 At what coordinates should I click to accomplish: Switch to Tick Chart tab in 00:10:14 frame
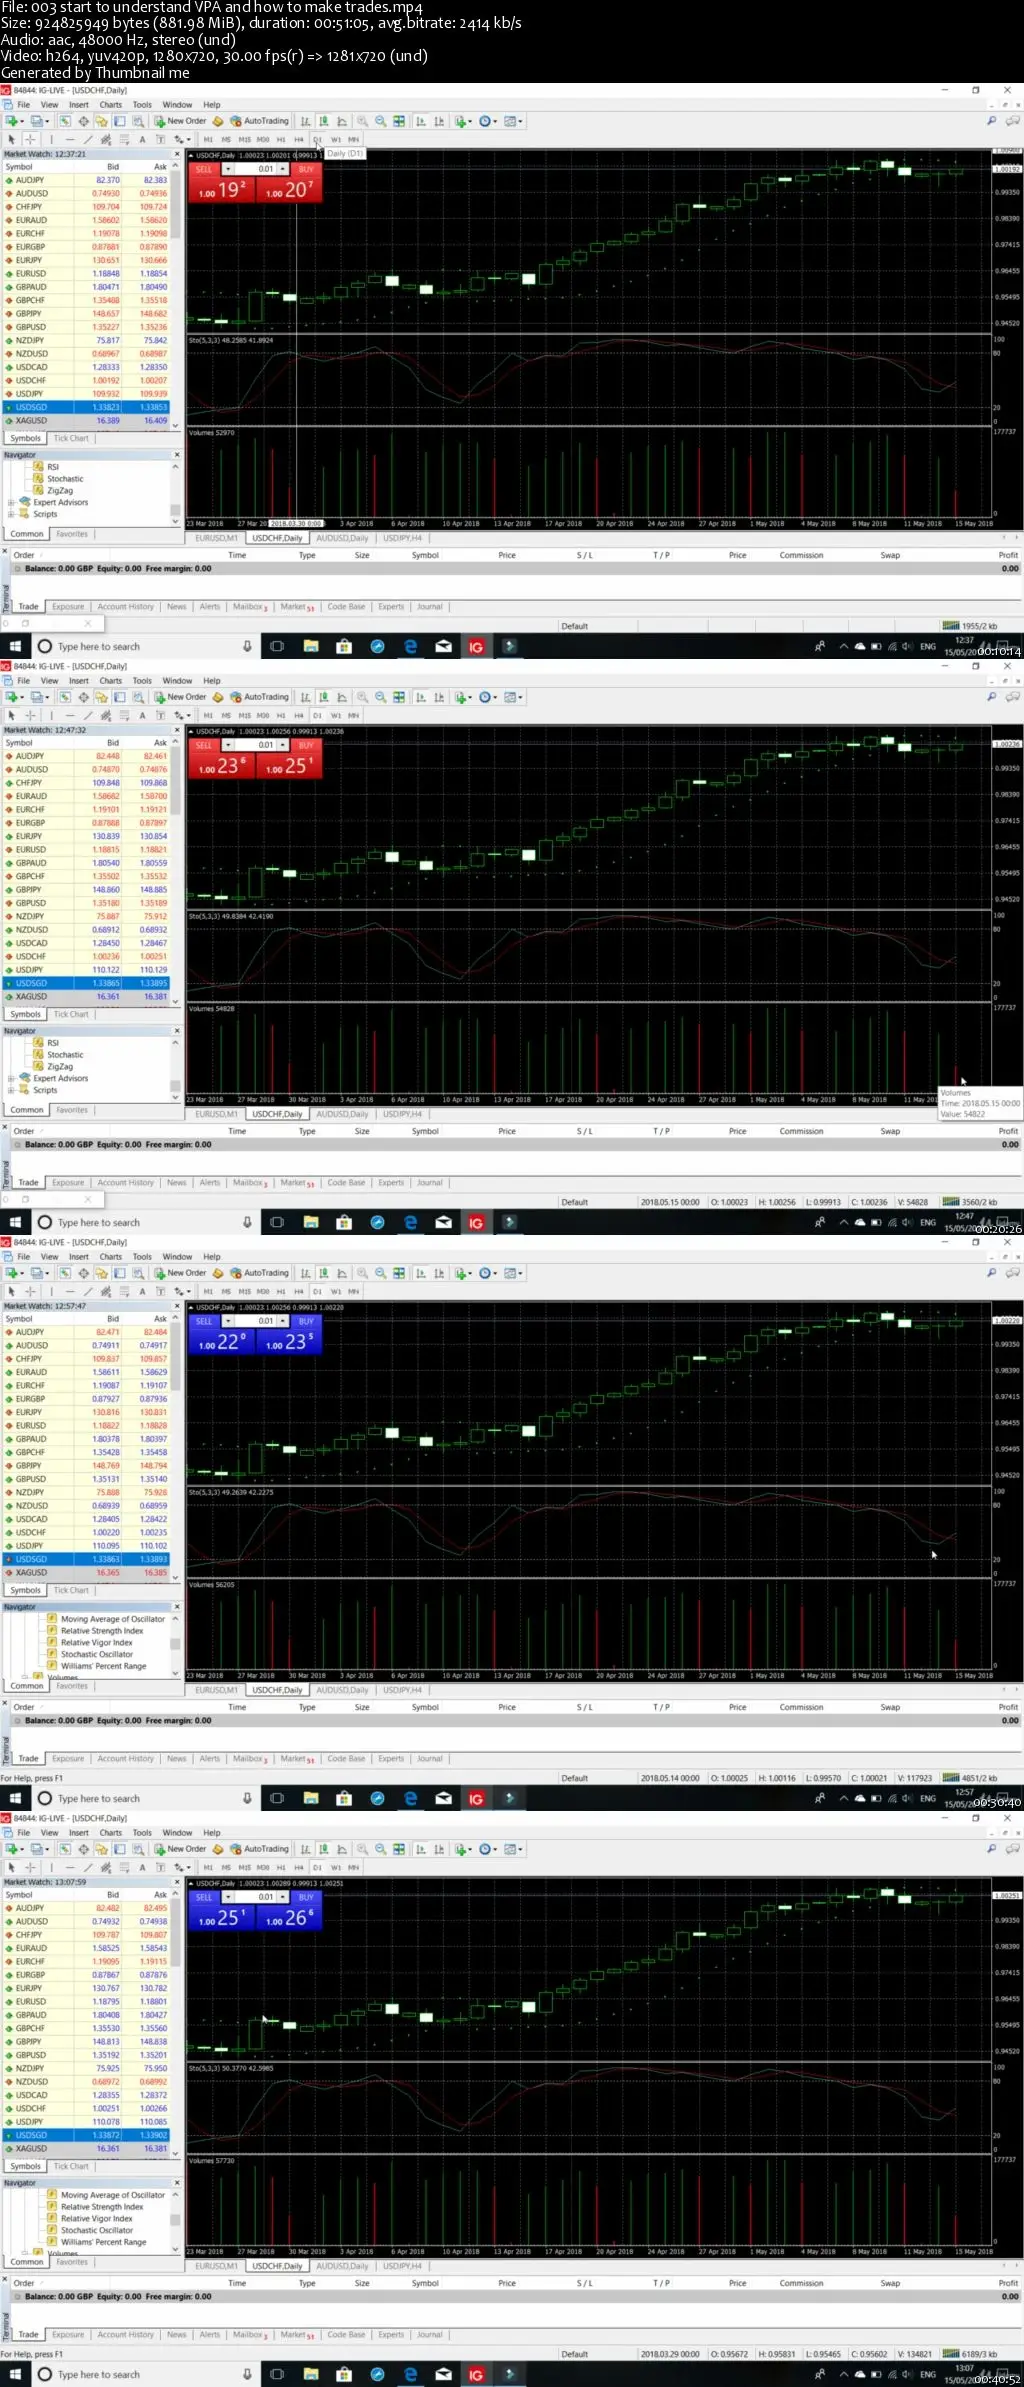point(71,439)
